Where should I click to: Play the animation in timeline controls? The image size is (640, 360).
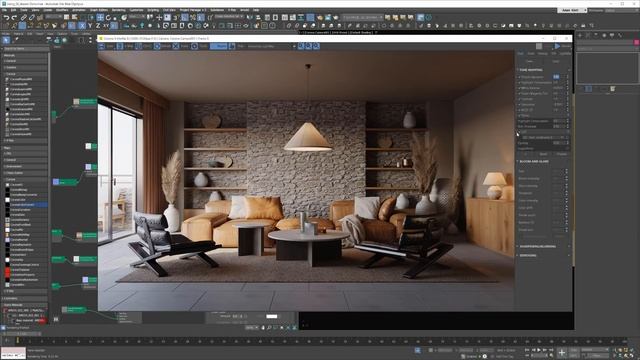[x=539, y=350]
